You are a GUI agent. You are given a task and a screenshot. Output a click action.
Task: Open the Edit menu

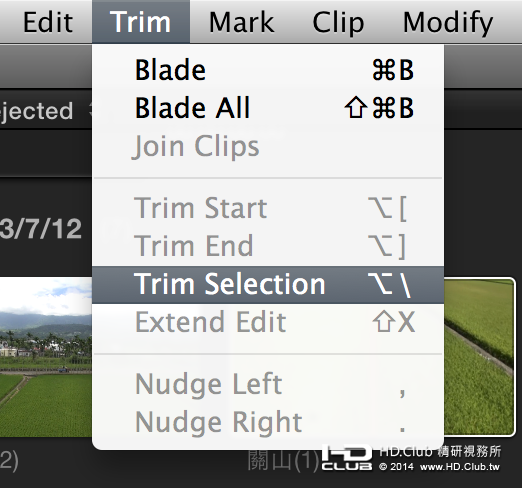tap(48, 22)
